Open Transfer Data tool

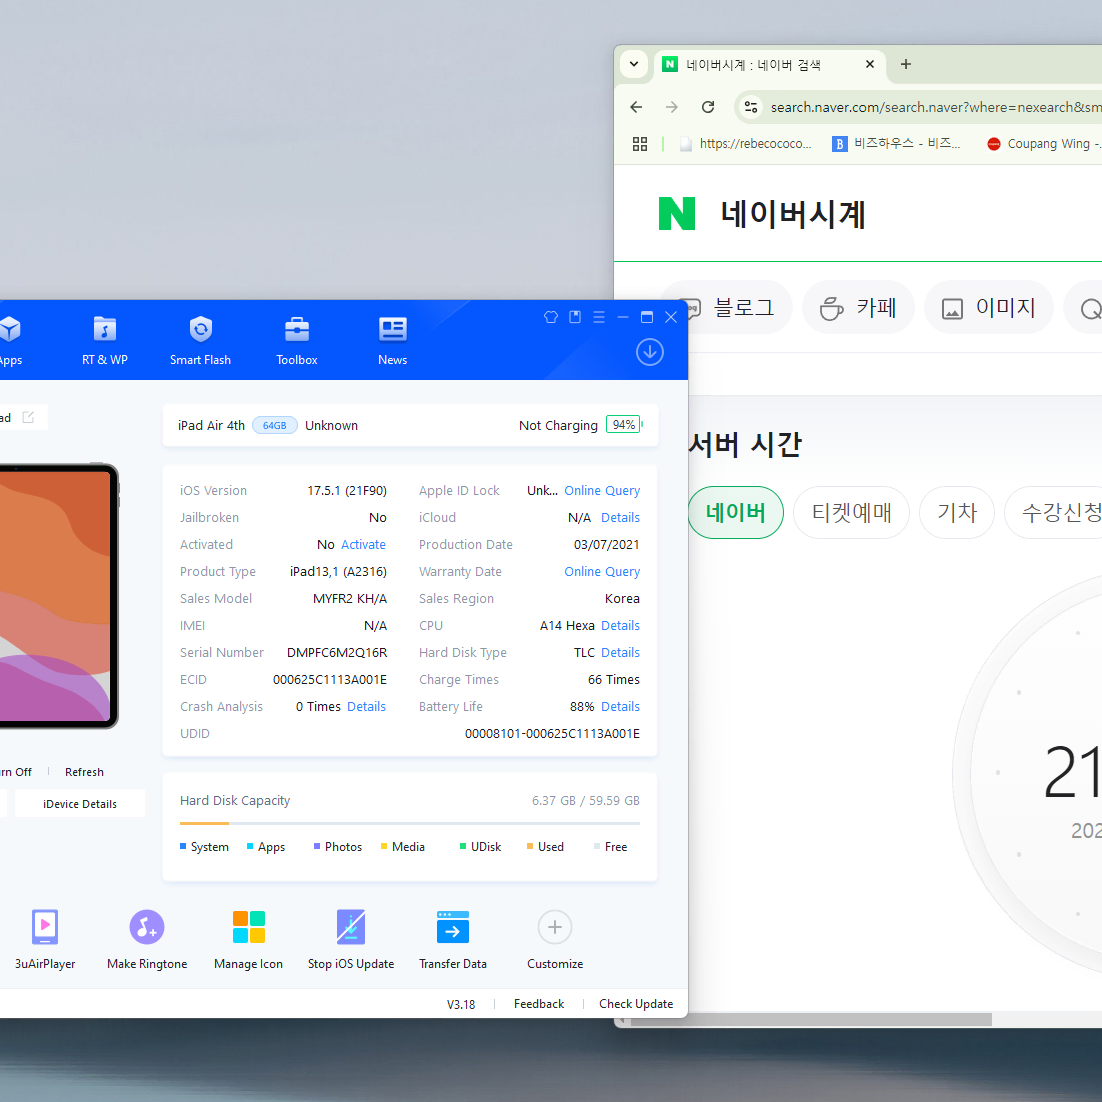click(453, 939)
